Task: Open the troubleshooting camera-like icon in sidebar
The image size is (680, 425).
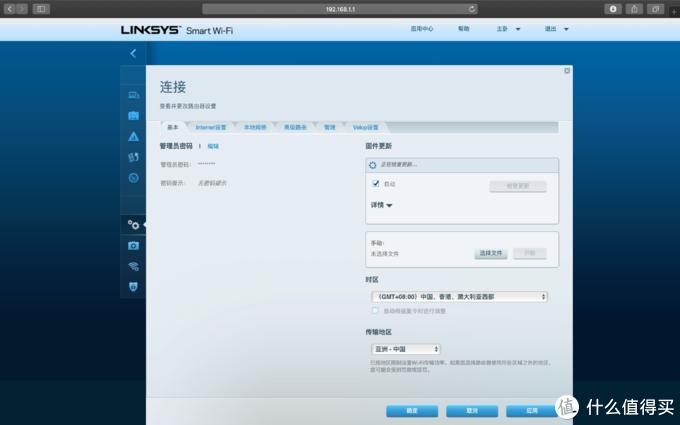Action: click(134, 245)
